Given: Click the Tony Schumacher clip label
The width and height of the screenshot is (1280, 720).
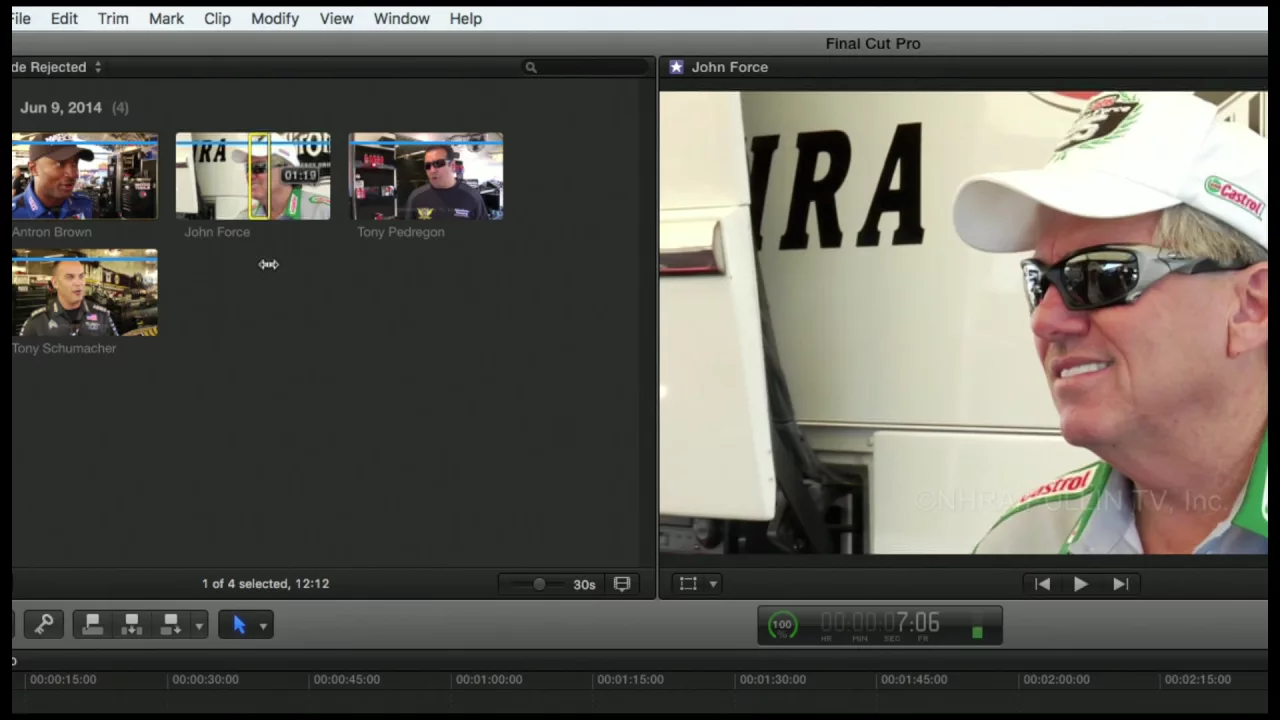Looking at the screenshot, I should pos(64,348).
